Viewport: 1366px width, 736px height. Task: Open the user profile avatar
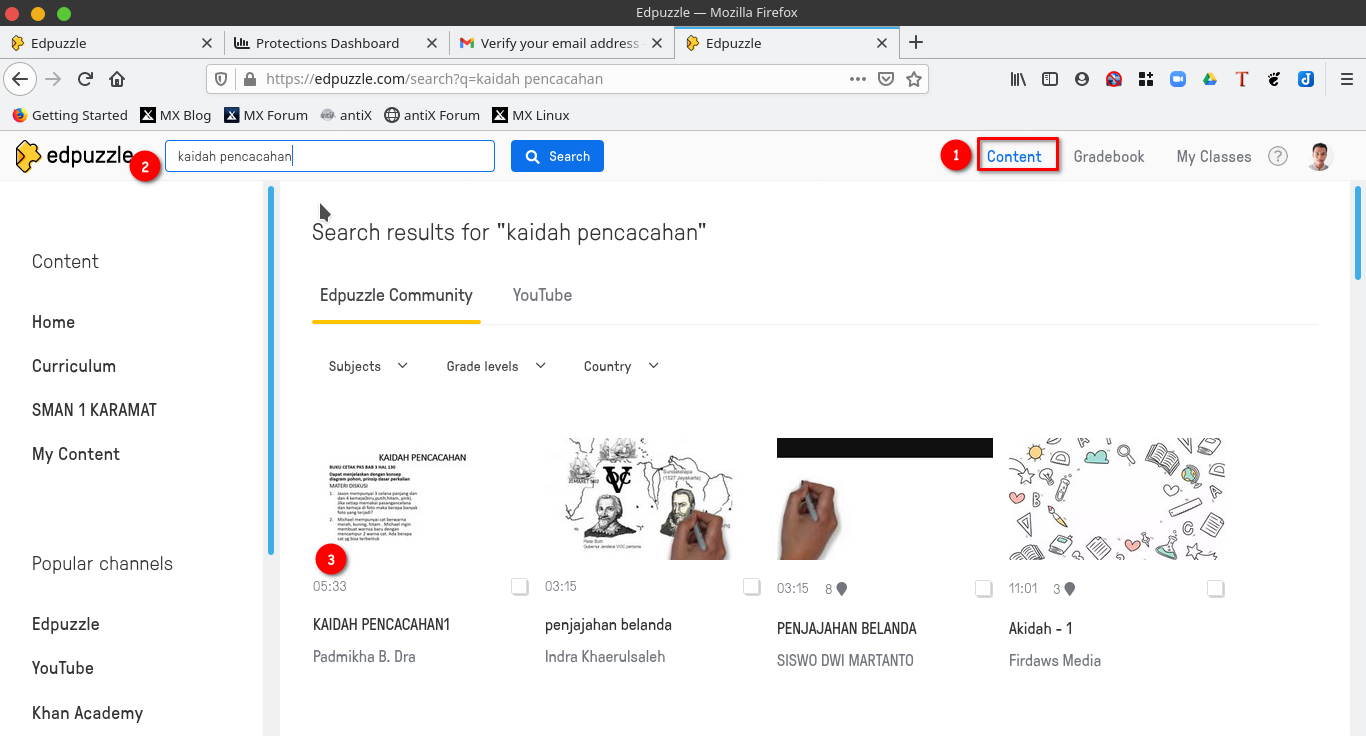click(x=1320, y=156)
